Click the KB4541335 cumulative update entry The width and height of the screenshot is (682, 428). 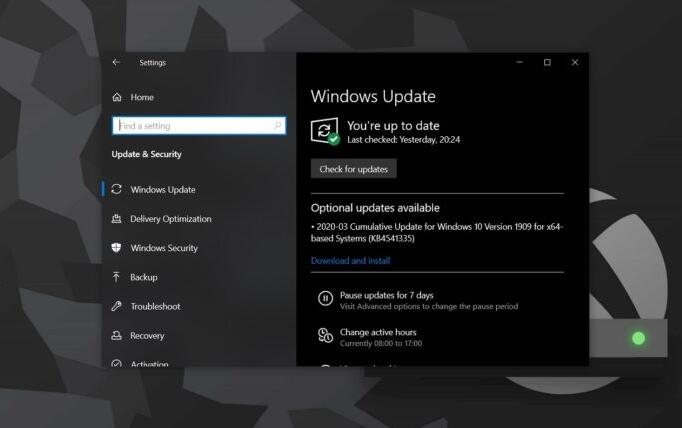[x=437, y=232]
